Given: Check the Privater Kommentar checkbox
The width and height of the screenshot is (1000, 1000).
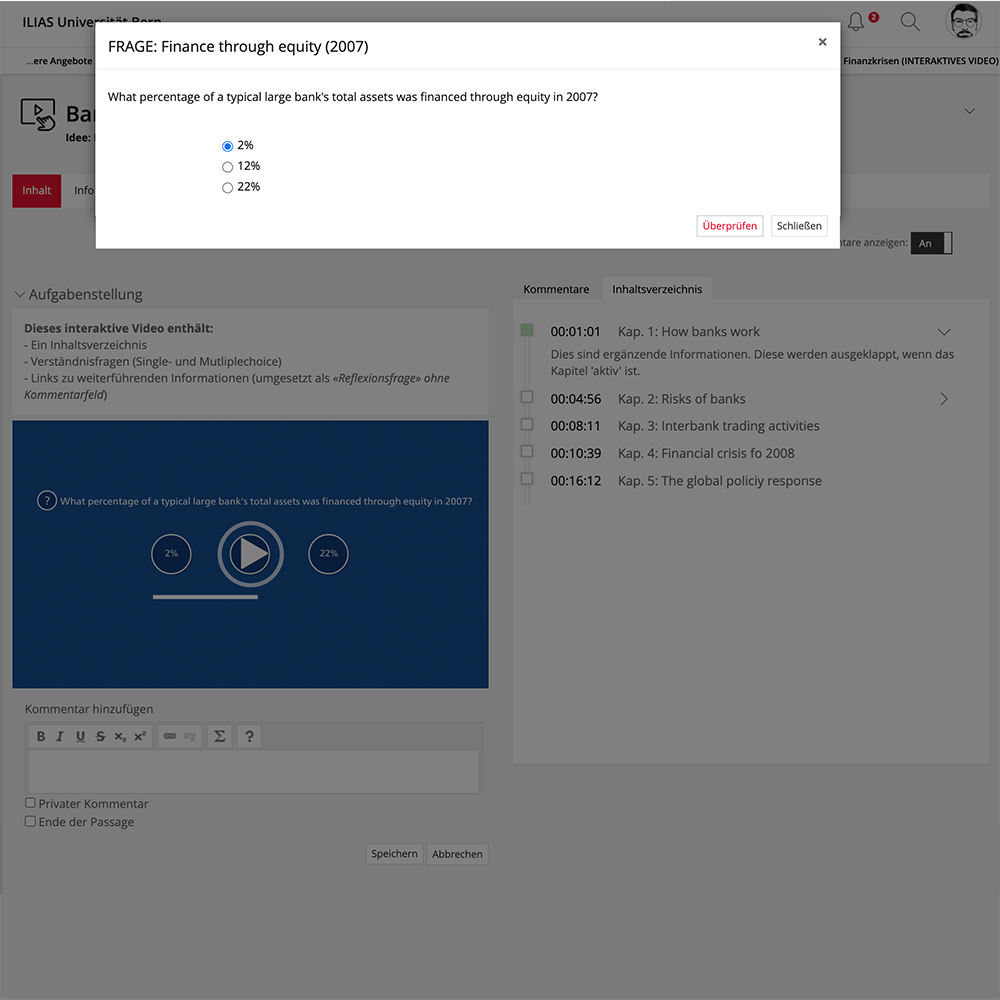Looking at the screenshot, I should [30, 803].
